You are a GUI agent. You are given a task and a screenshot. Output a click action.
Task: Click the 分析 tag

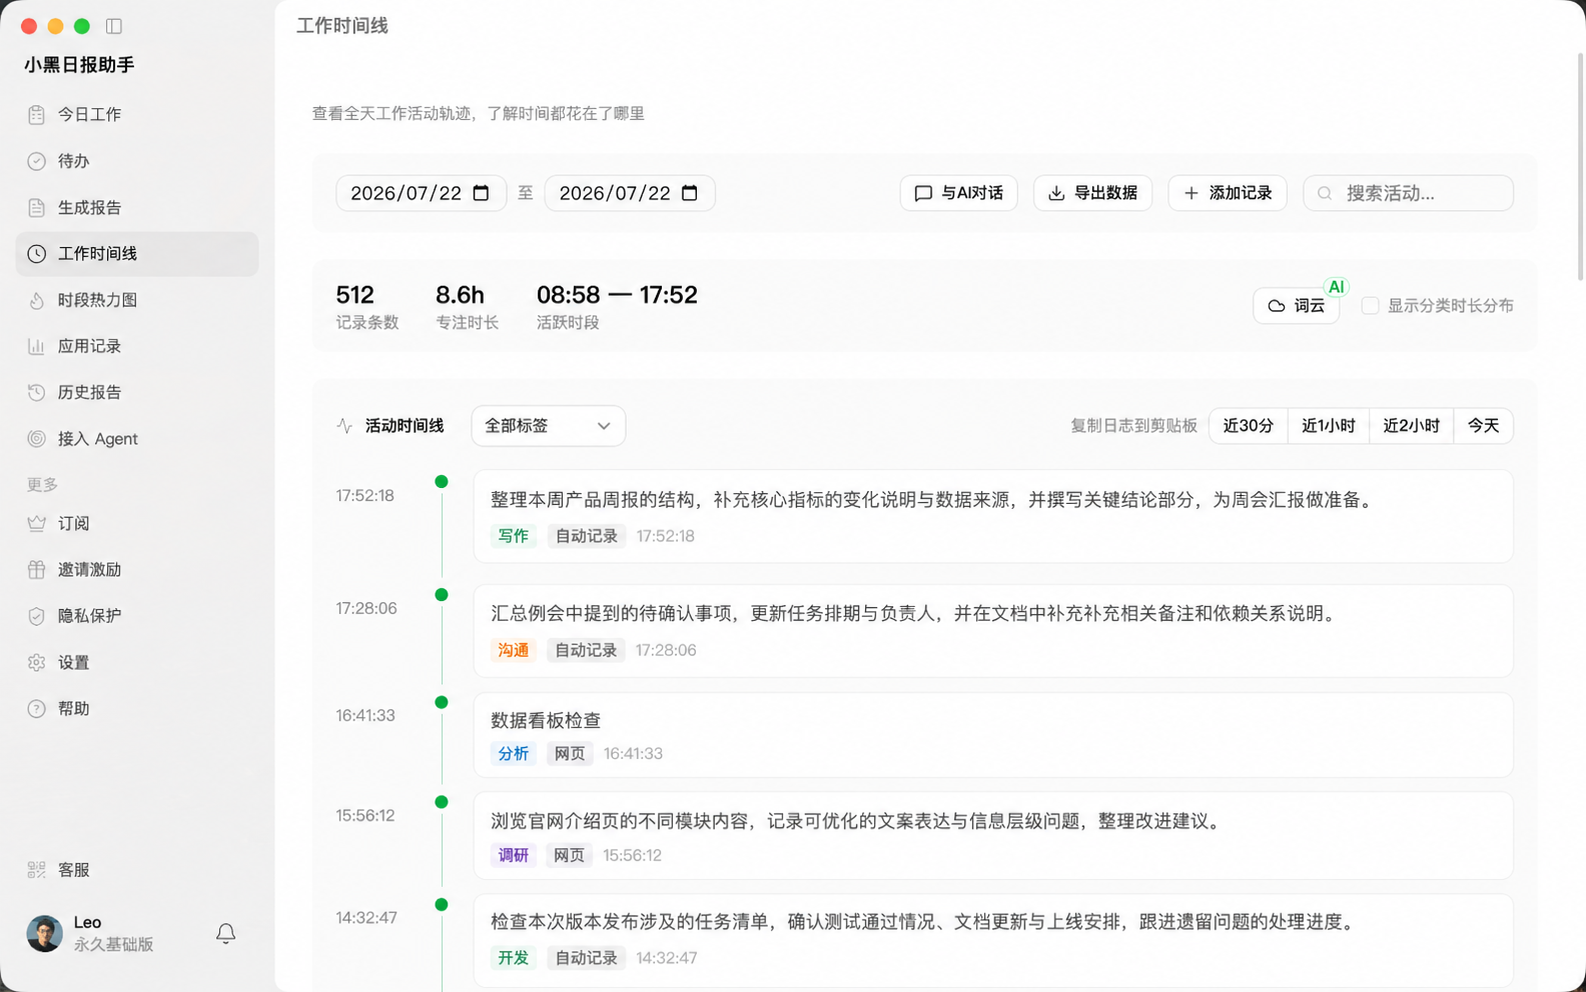pos(513,754)
